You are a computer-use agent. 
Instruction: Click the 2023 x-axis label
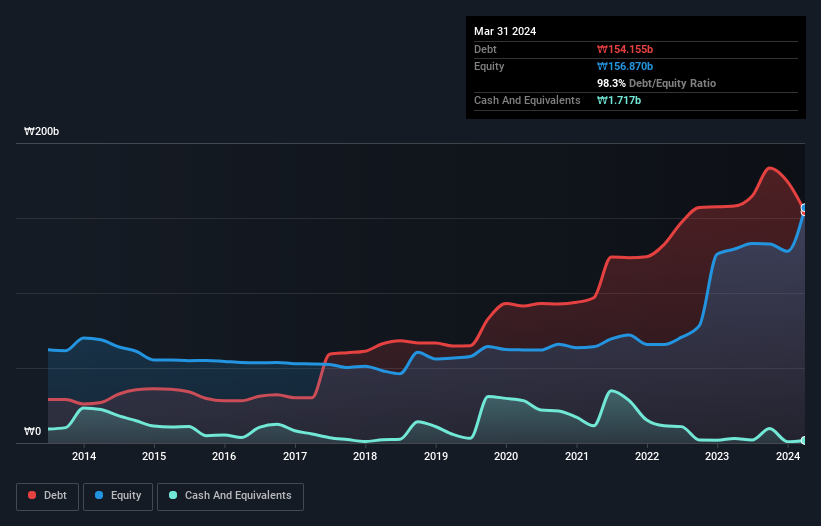point(717,456)
